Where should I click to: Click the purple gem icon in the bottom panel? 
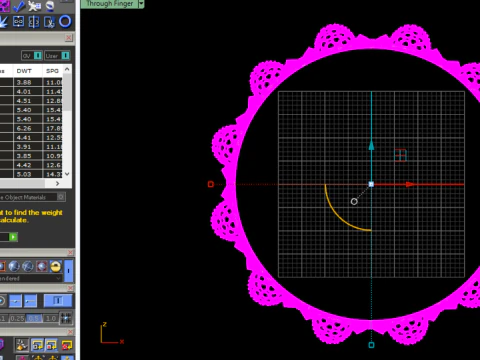[2, 345]
